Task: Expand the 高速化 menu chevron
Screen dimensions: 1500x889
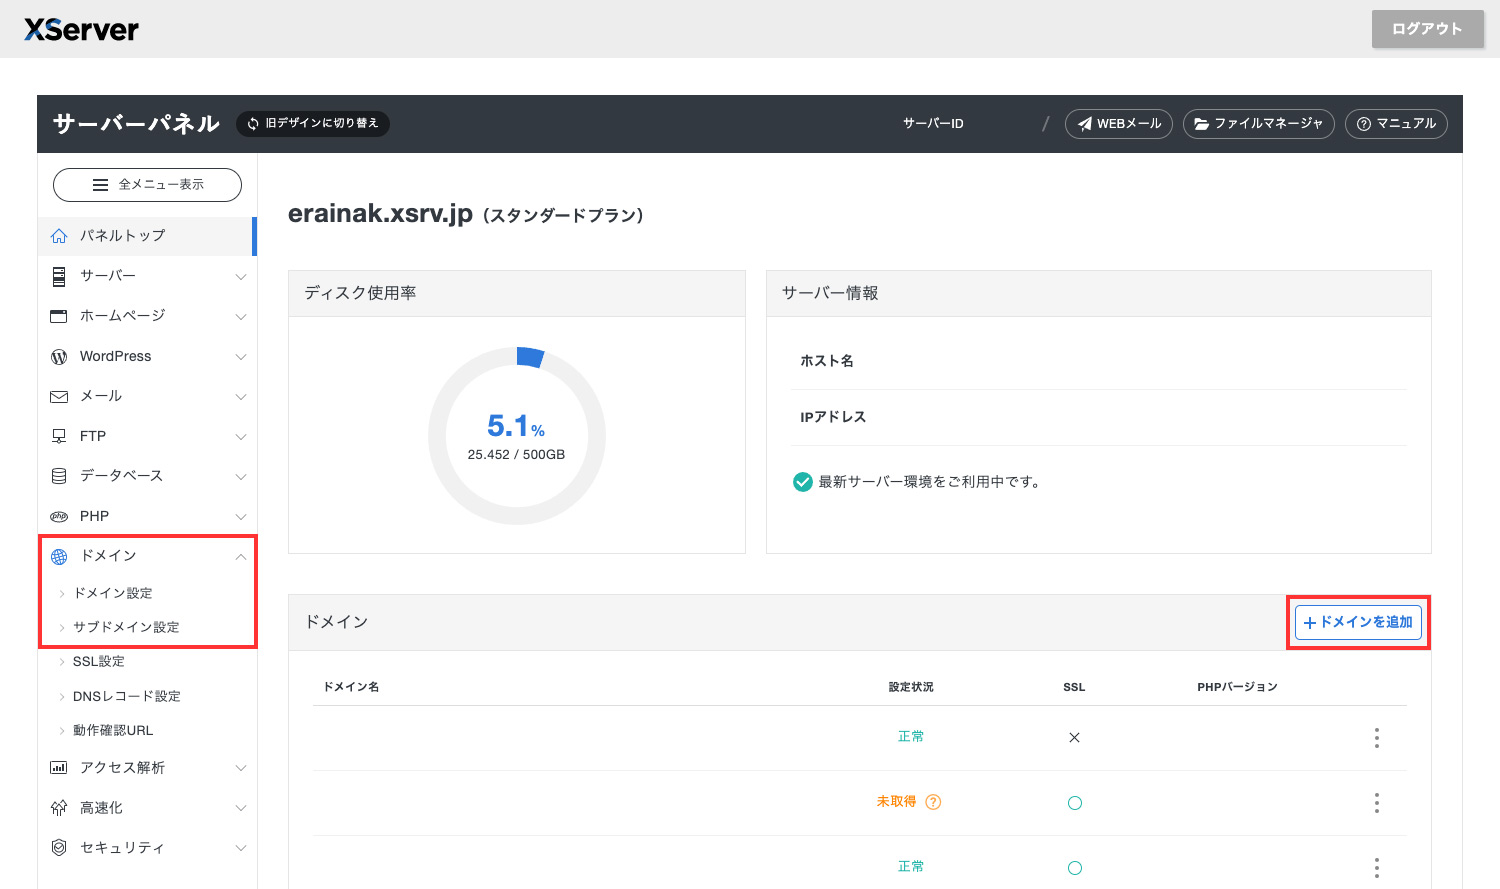Action: [x=241, y=808]
